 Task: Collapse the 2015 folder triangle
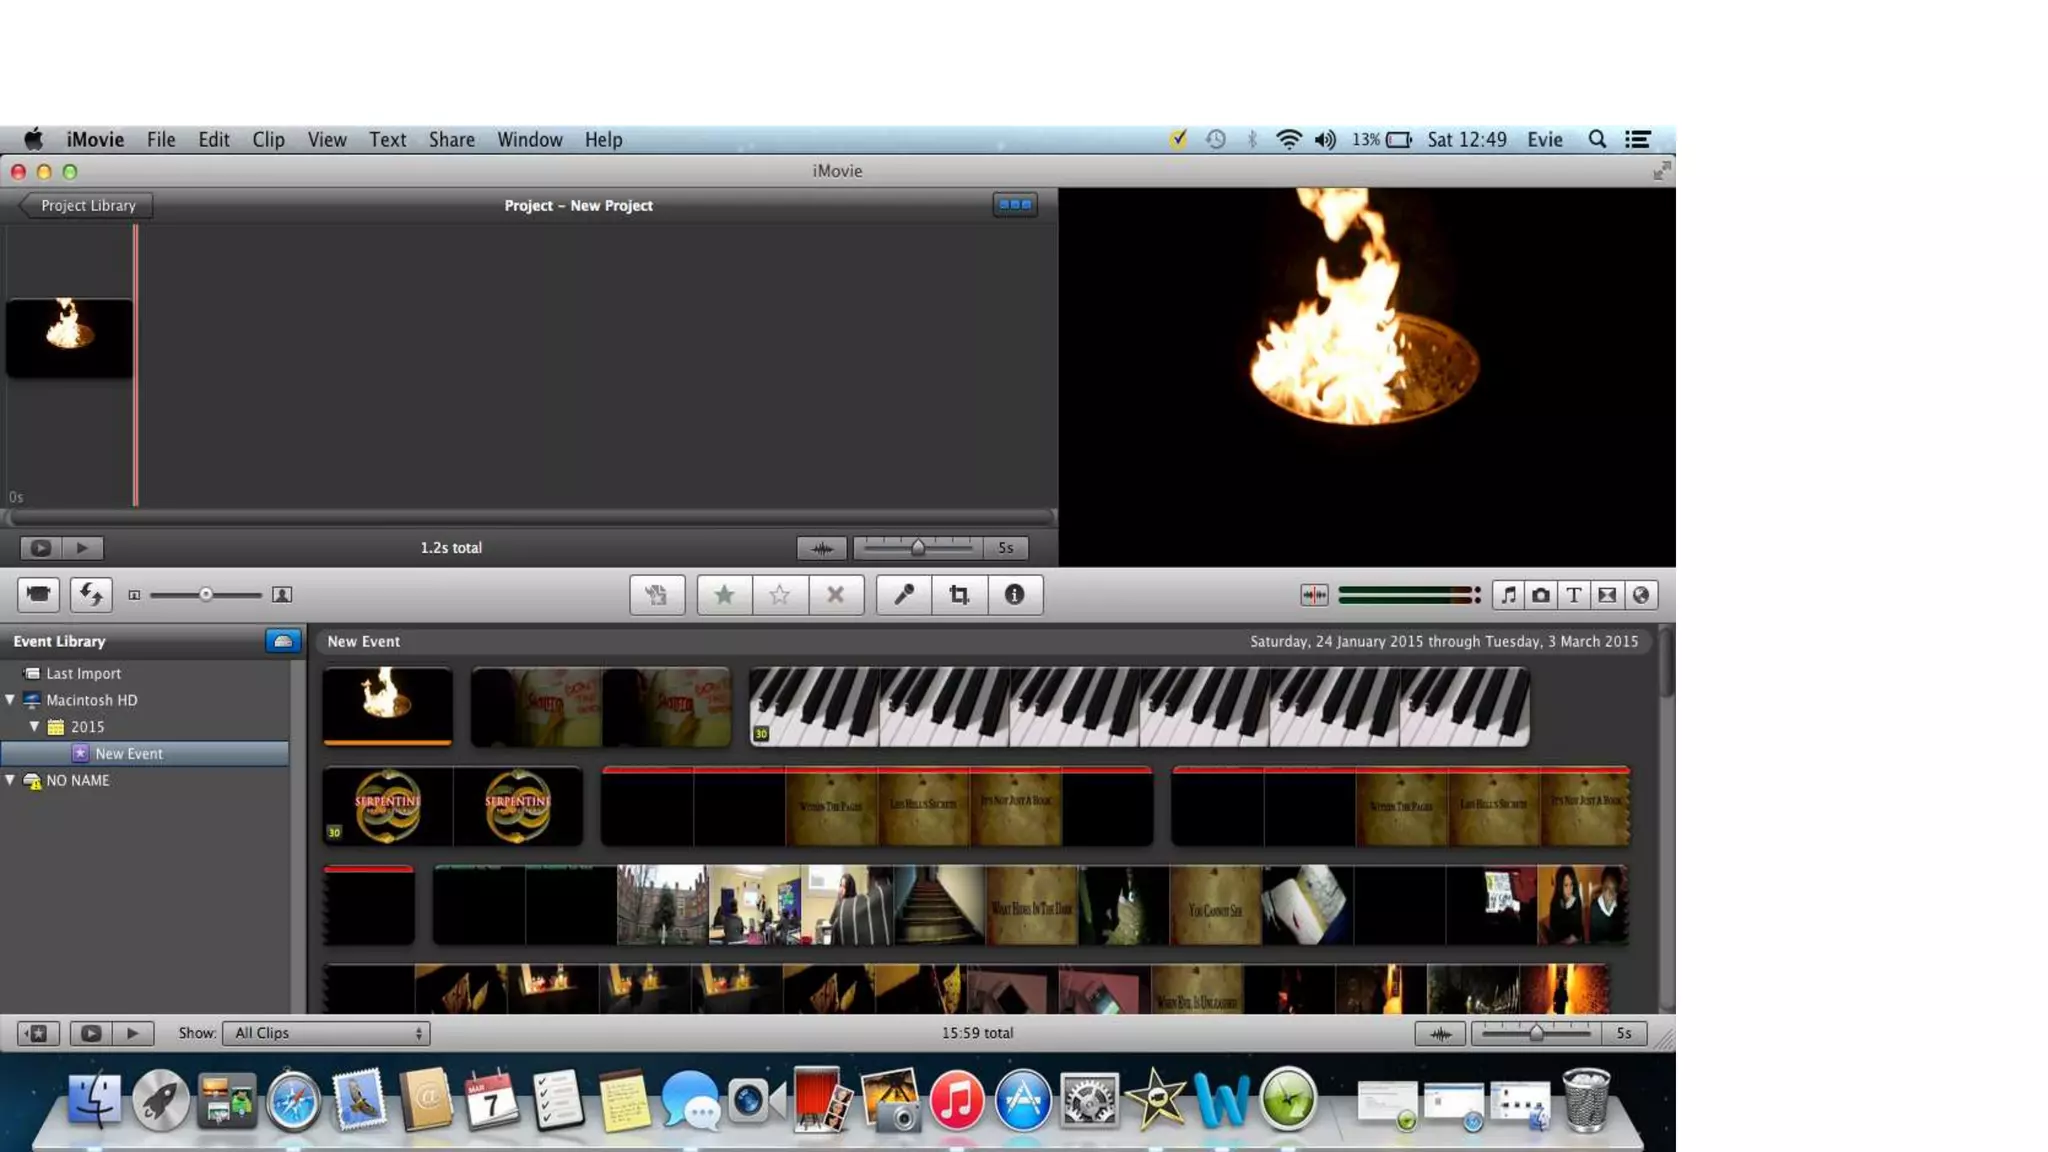tap(35, 727)
